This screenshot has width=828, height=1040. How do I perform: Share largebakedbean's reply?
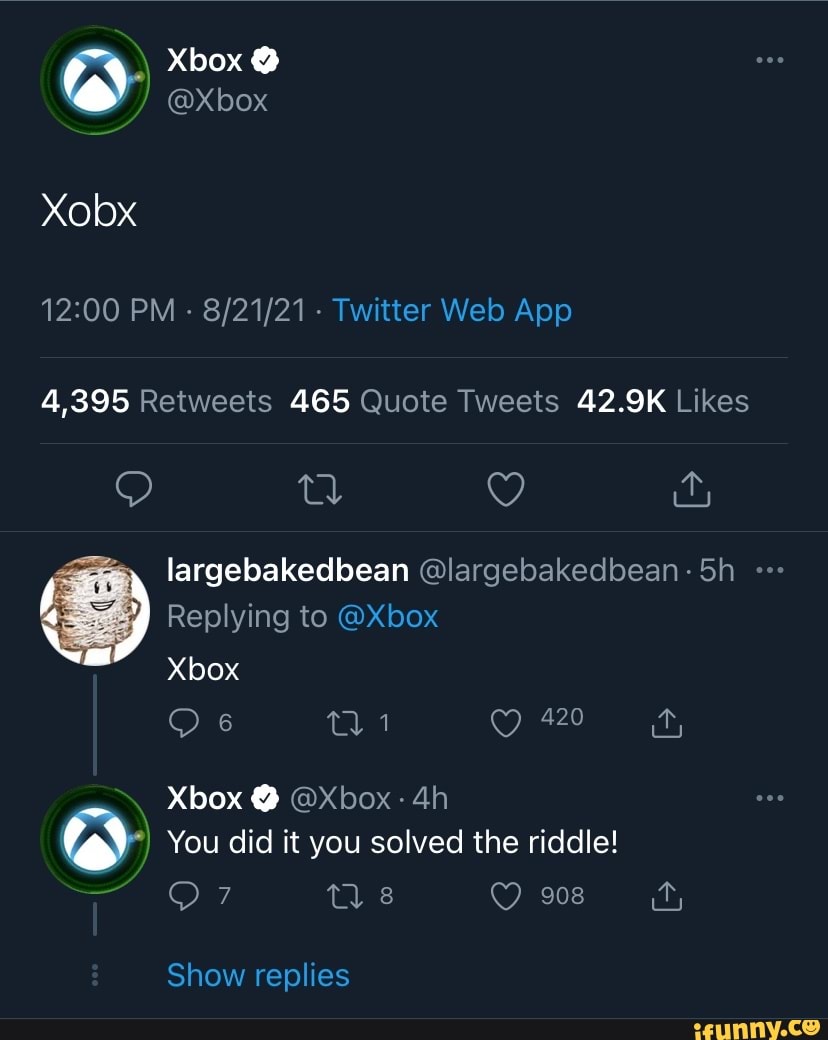tap(667, 720)
